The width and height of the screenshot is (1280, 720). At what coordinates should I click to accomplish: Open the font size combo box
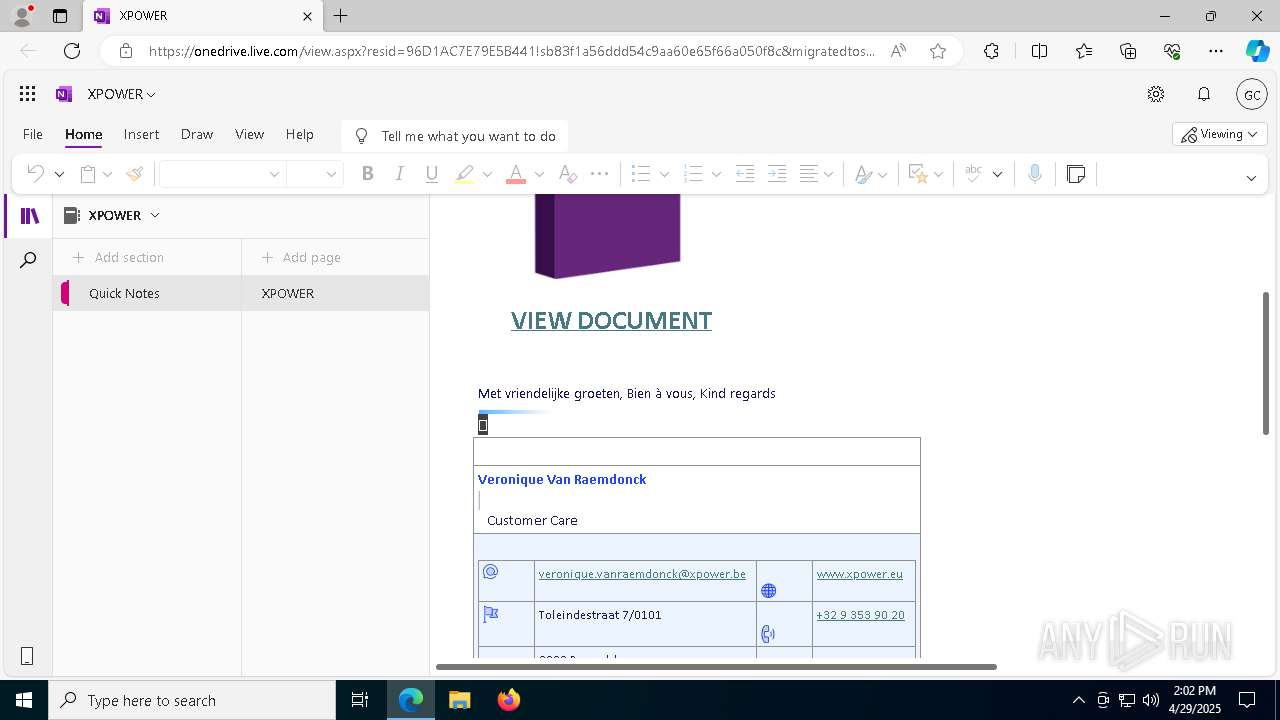(x=315, y=174)
